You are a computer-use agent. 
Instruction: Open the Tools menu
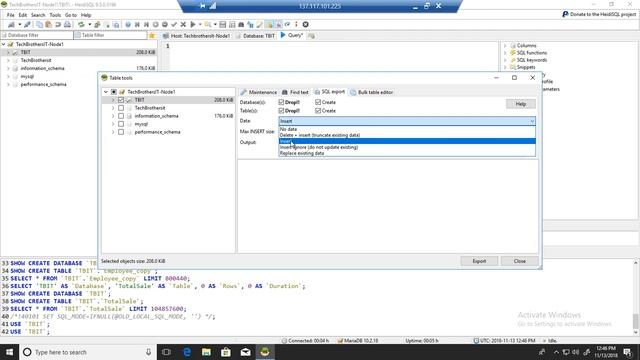coord(55,15)
